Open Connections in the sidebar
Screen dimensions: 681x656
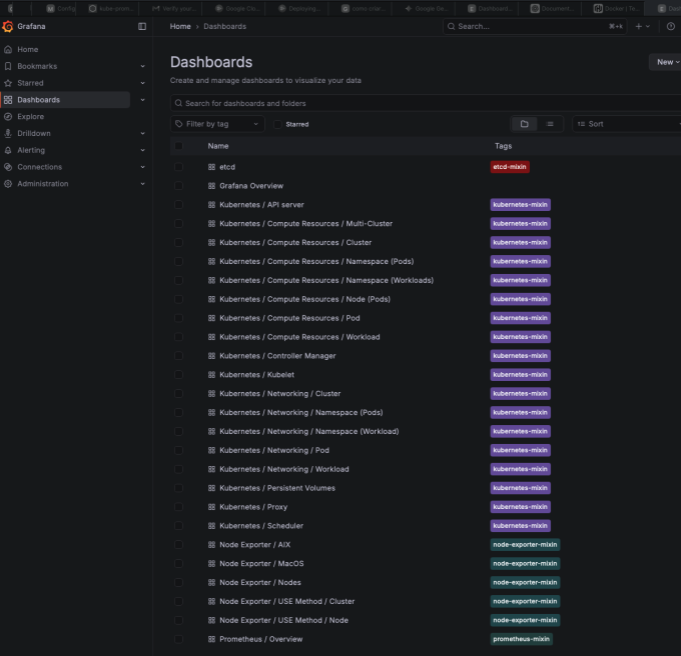[x=39, y=167]
